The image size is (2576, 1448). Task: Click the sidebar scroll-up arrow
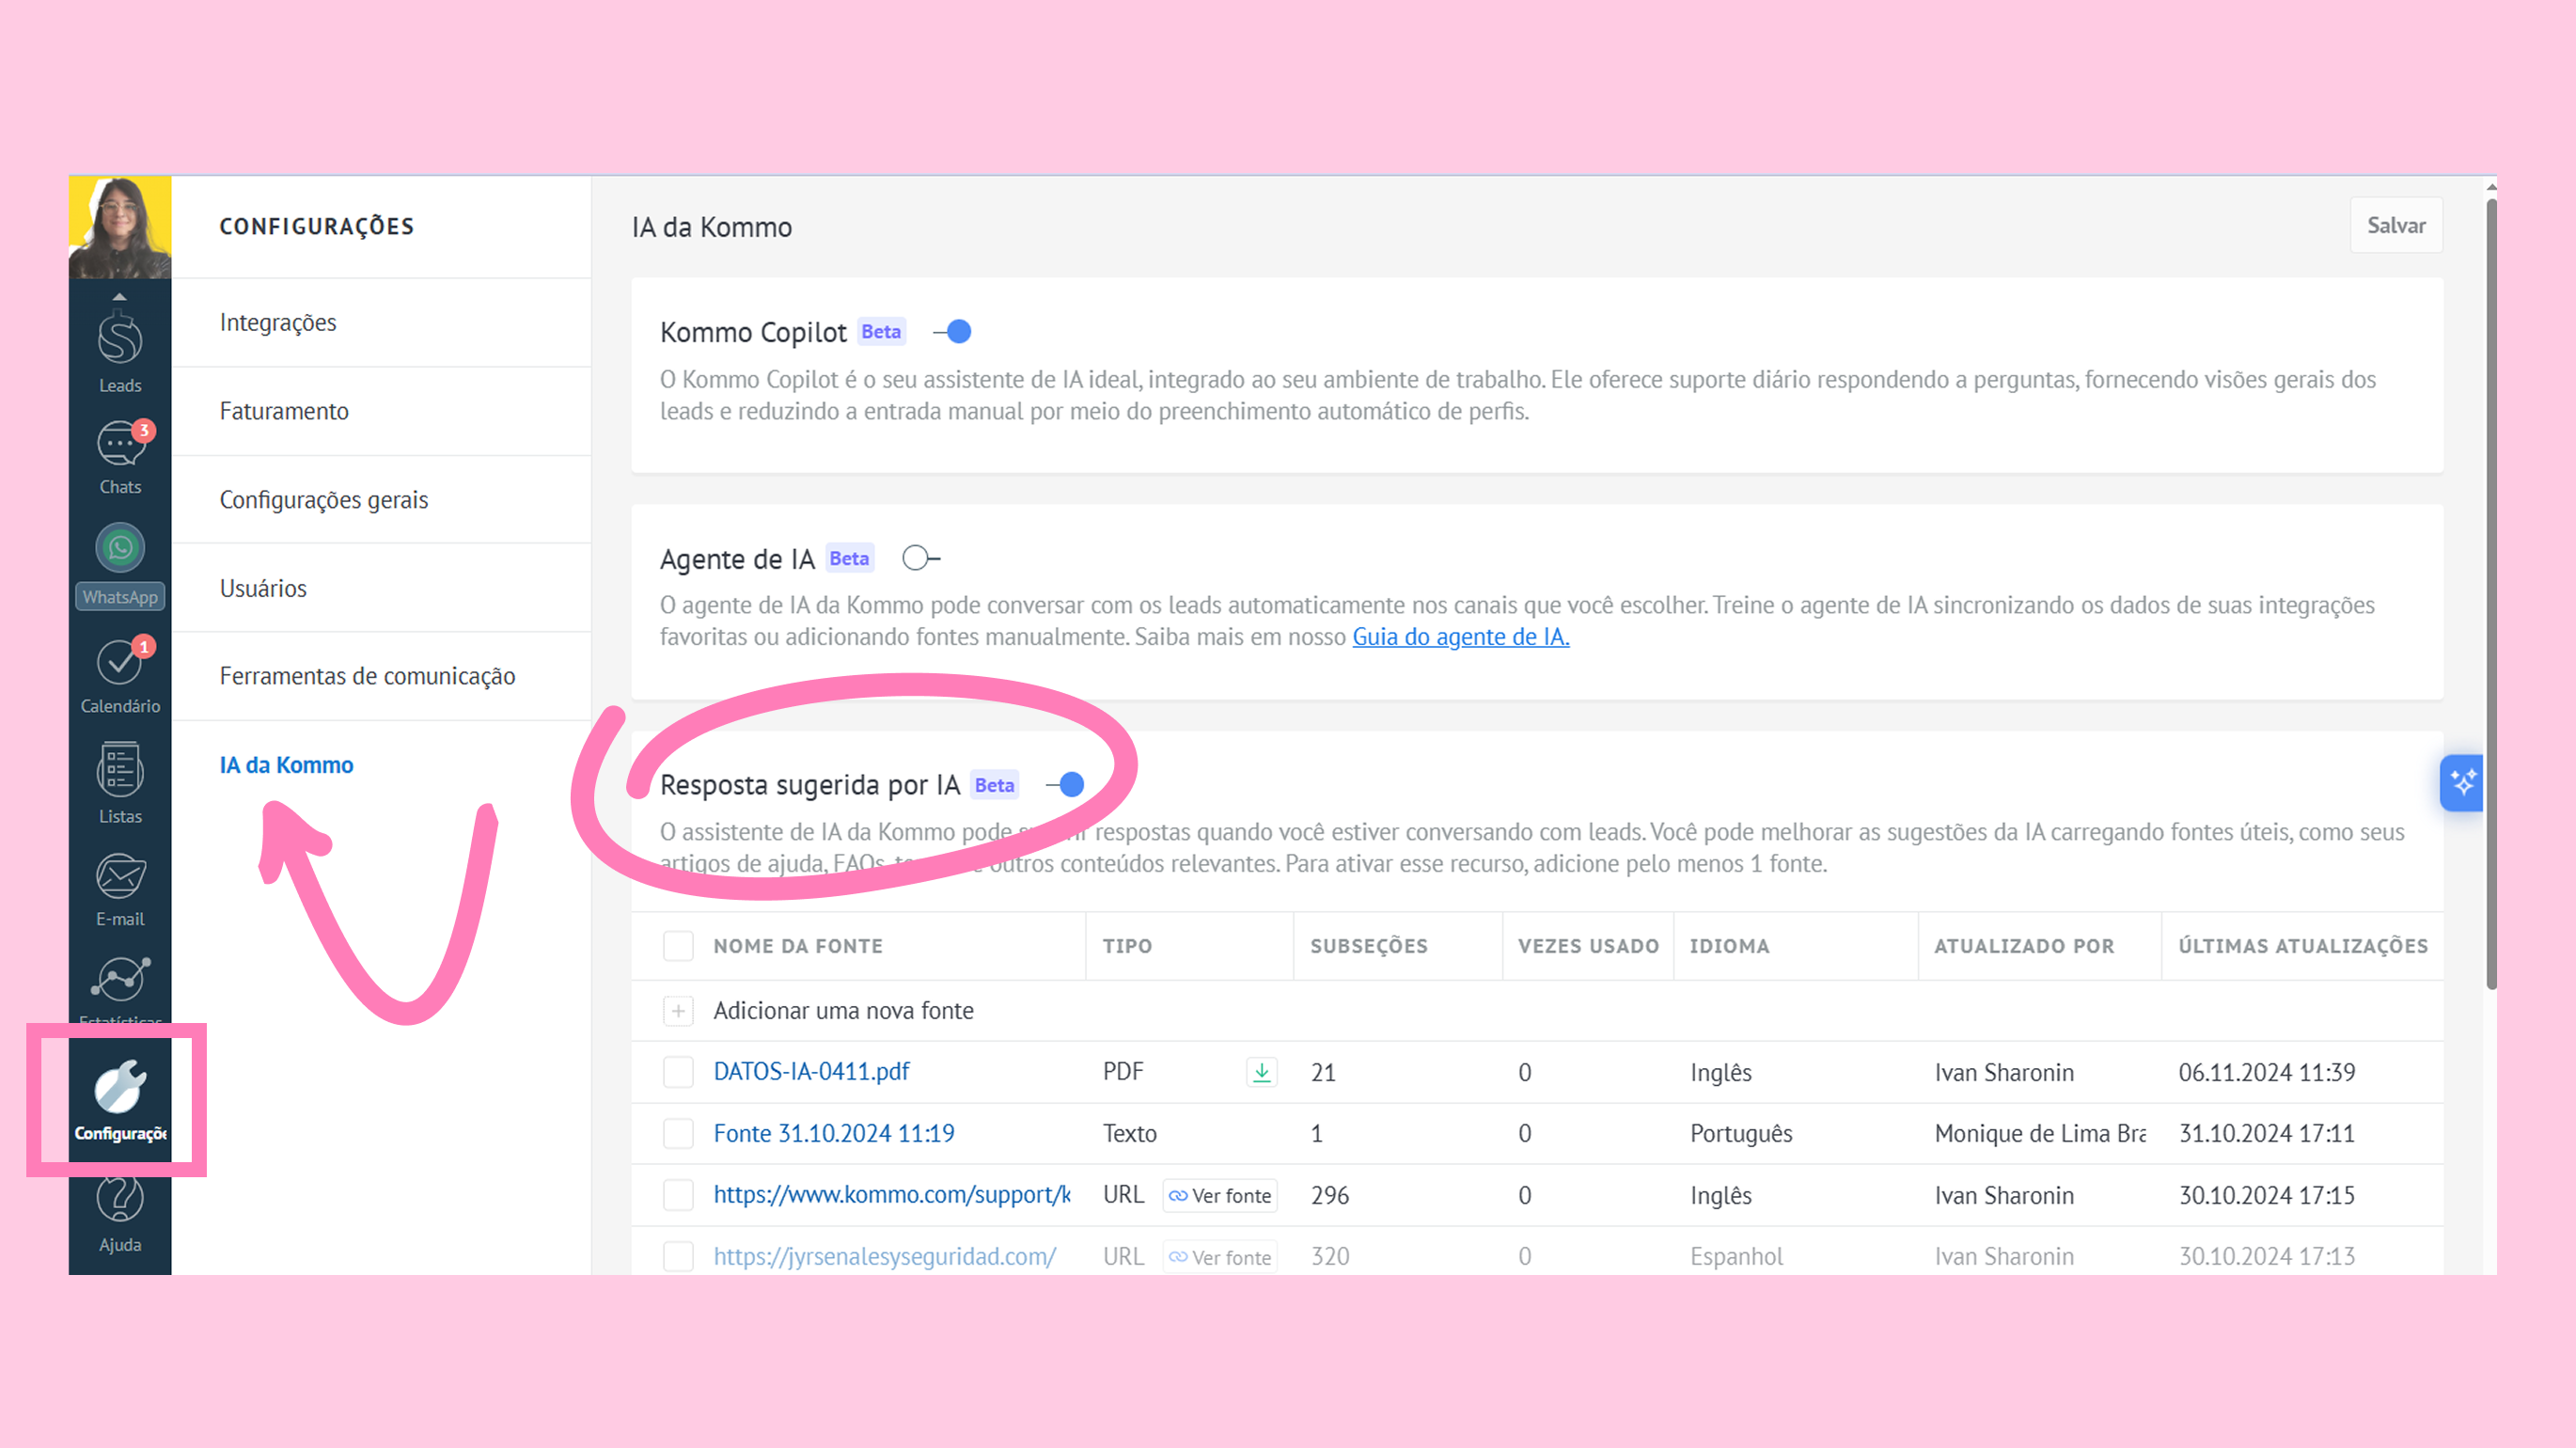[x=119, y=296]
